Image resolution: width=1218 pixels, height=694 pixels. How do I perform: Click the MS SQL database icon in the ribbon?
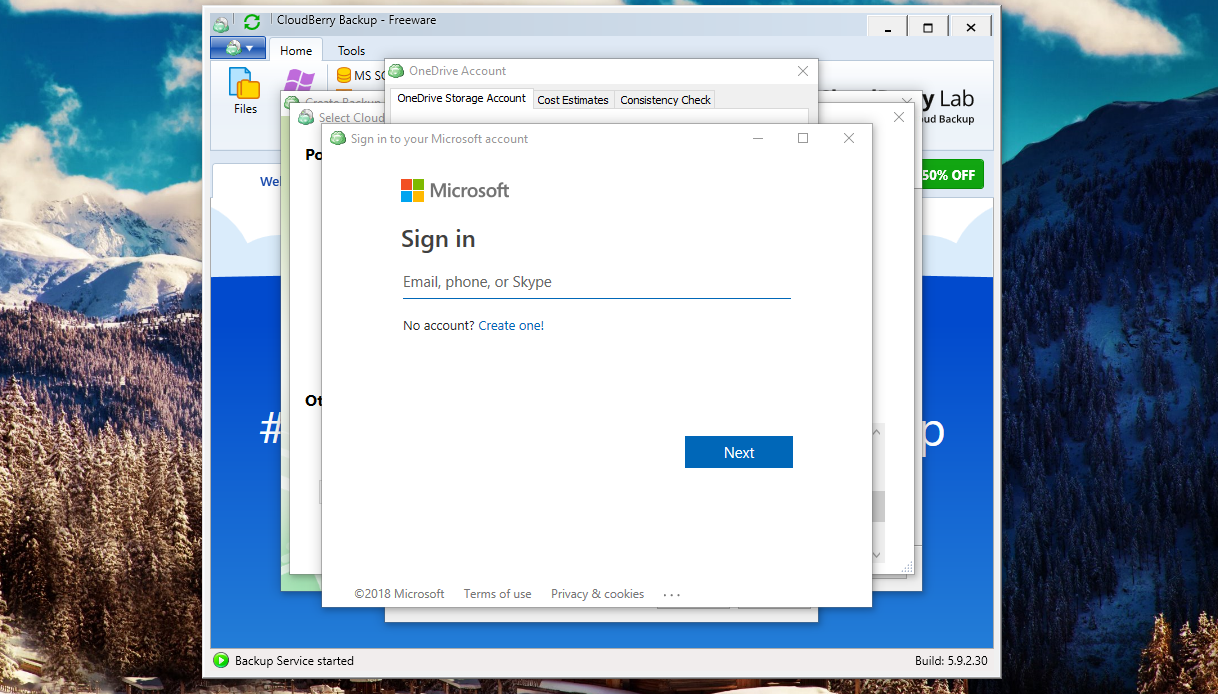point(344,75)
